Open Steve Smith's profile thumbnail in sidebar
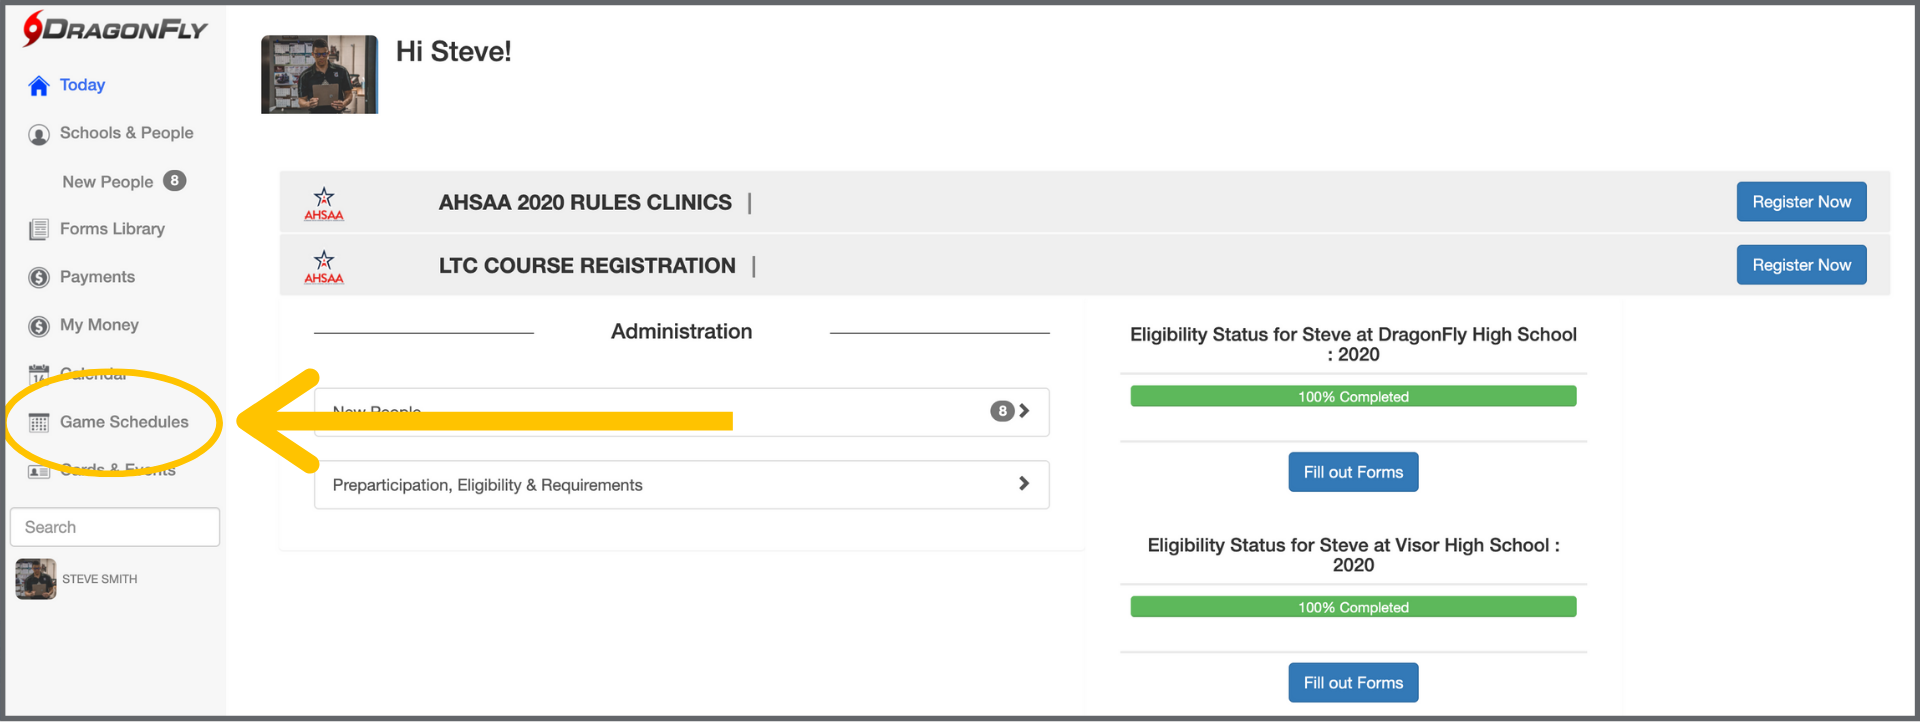1920x722 pixels. [36, 579]
